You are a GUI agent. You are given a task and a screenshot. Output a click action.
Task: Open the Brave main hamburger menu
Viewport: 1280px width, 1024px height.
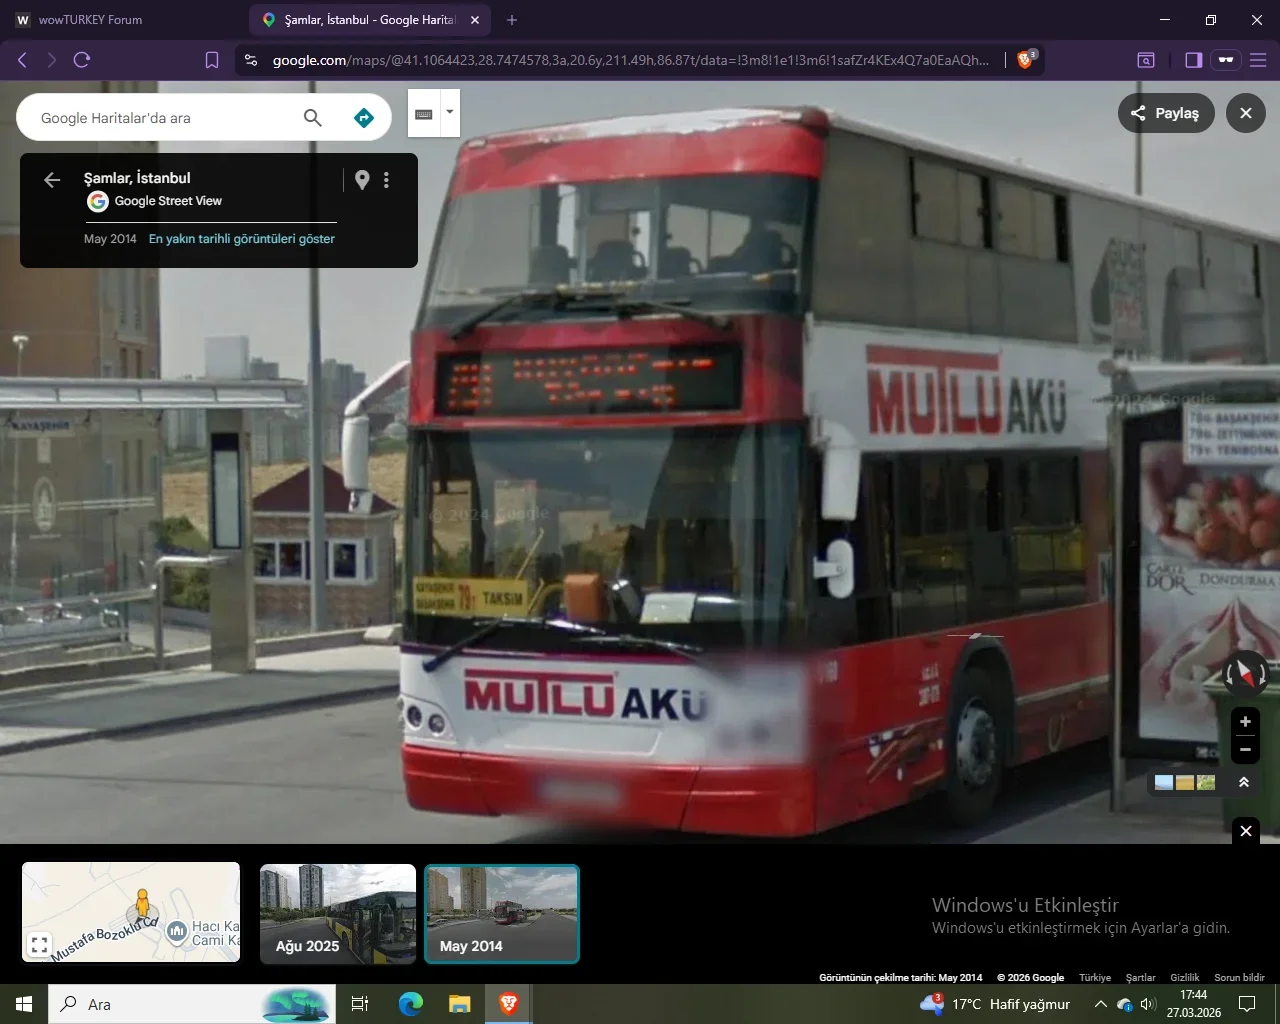point(1258,60)
